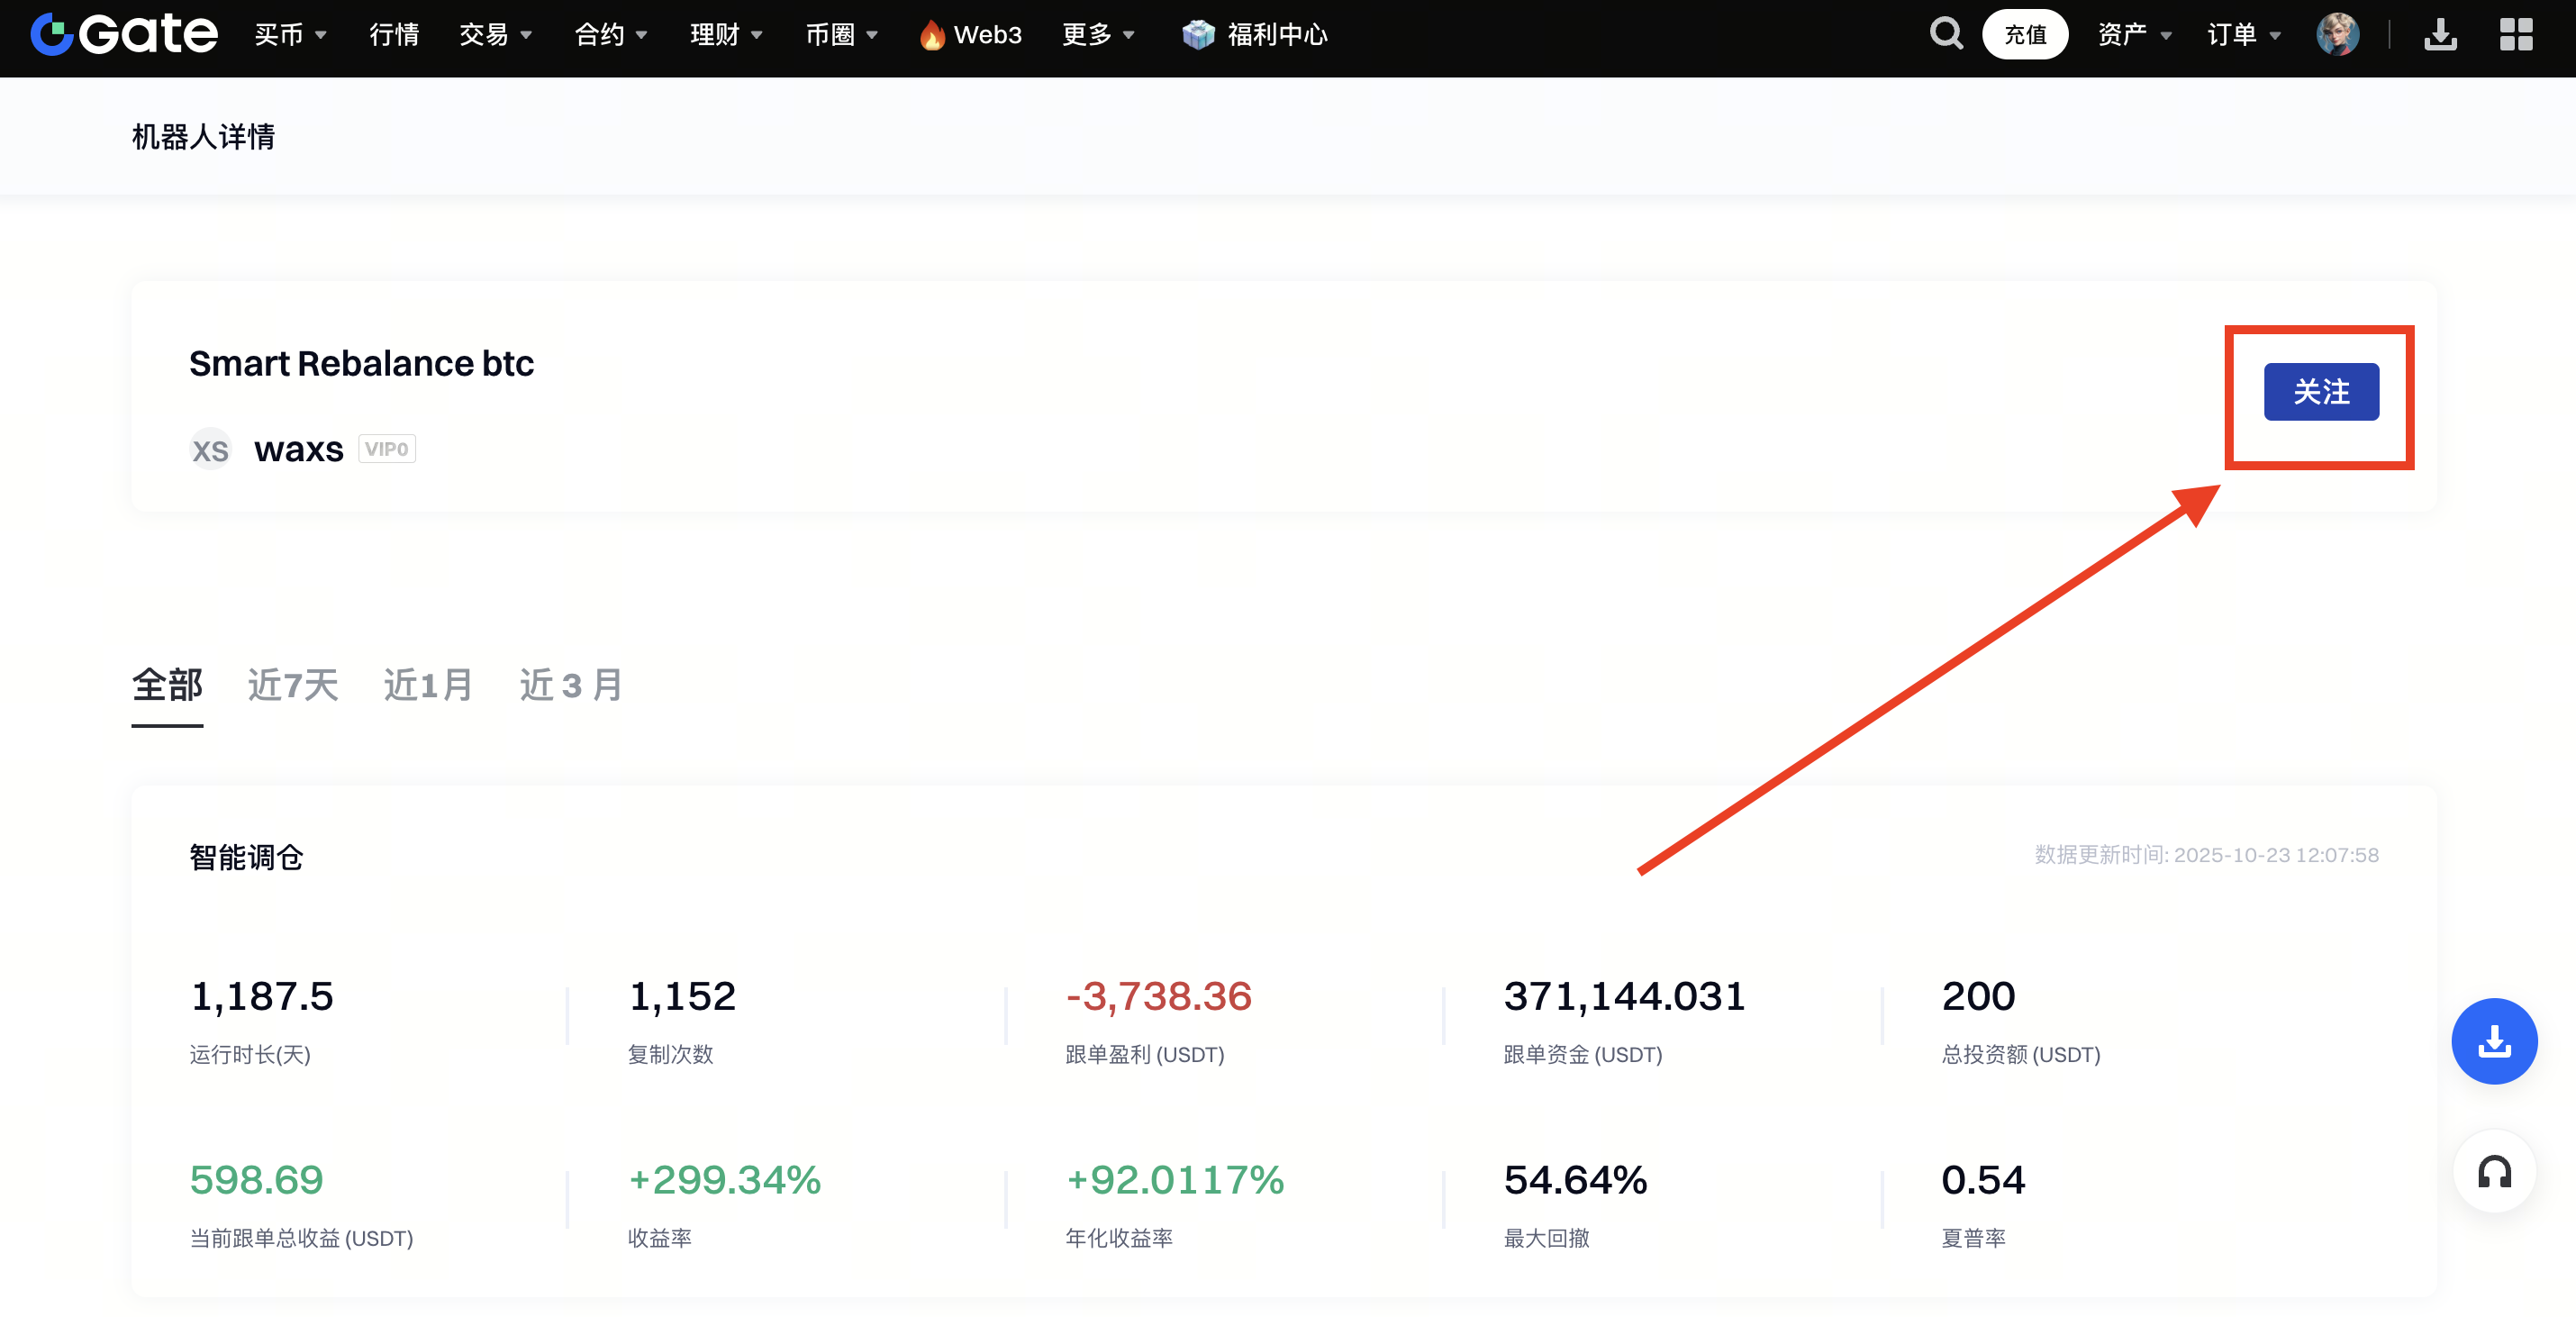Click the Web3 flame icon
Screen dimensions: 2576x1317
coord(932,35)
